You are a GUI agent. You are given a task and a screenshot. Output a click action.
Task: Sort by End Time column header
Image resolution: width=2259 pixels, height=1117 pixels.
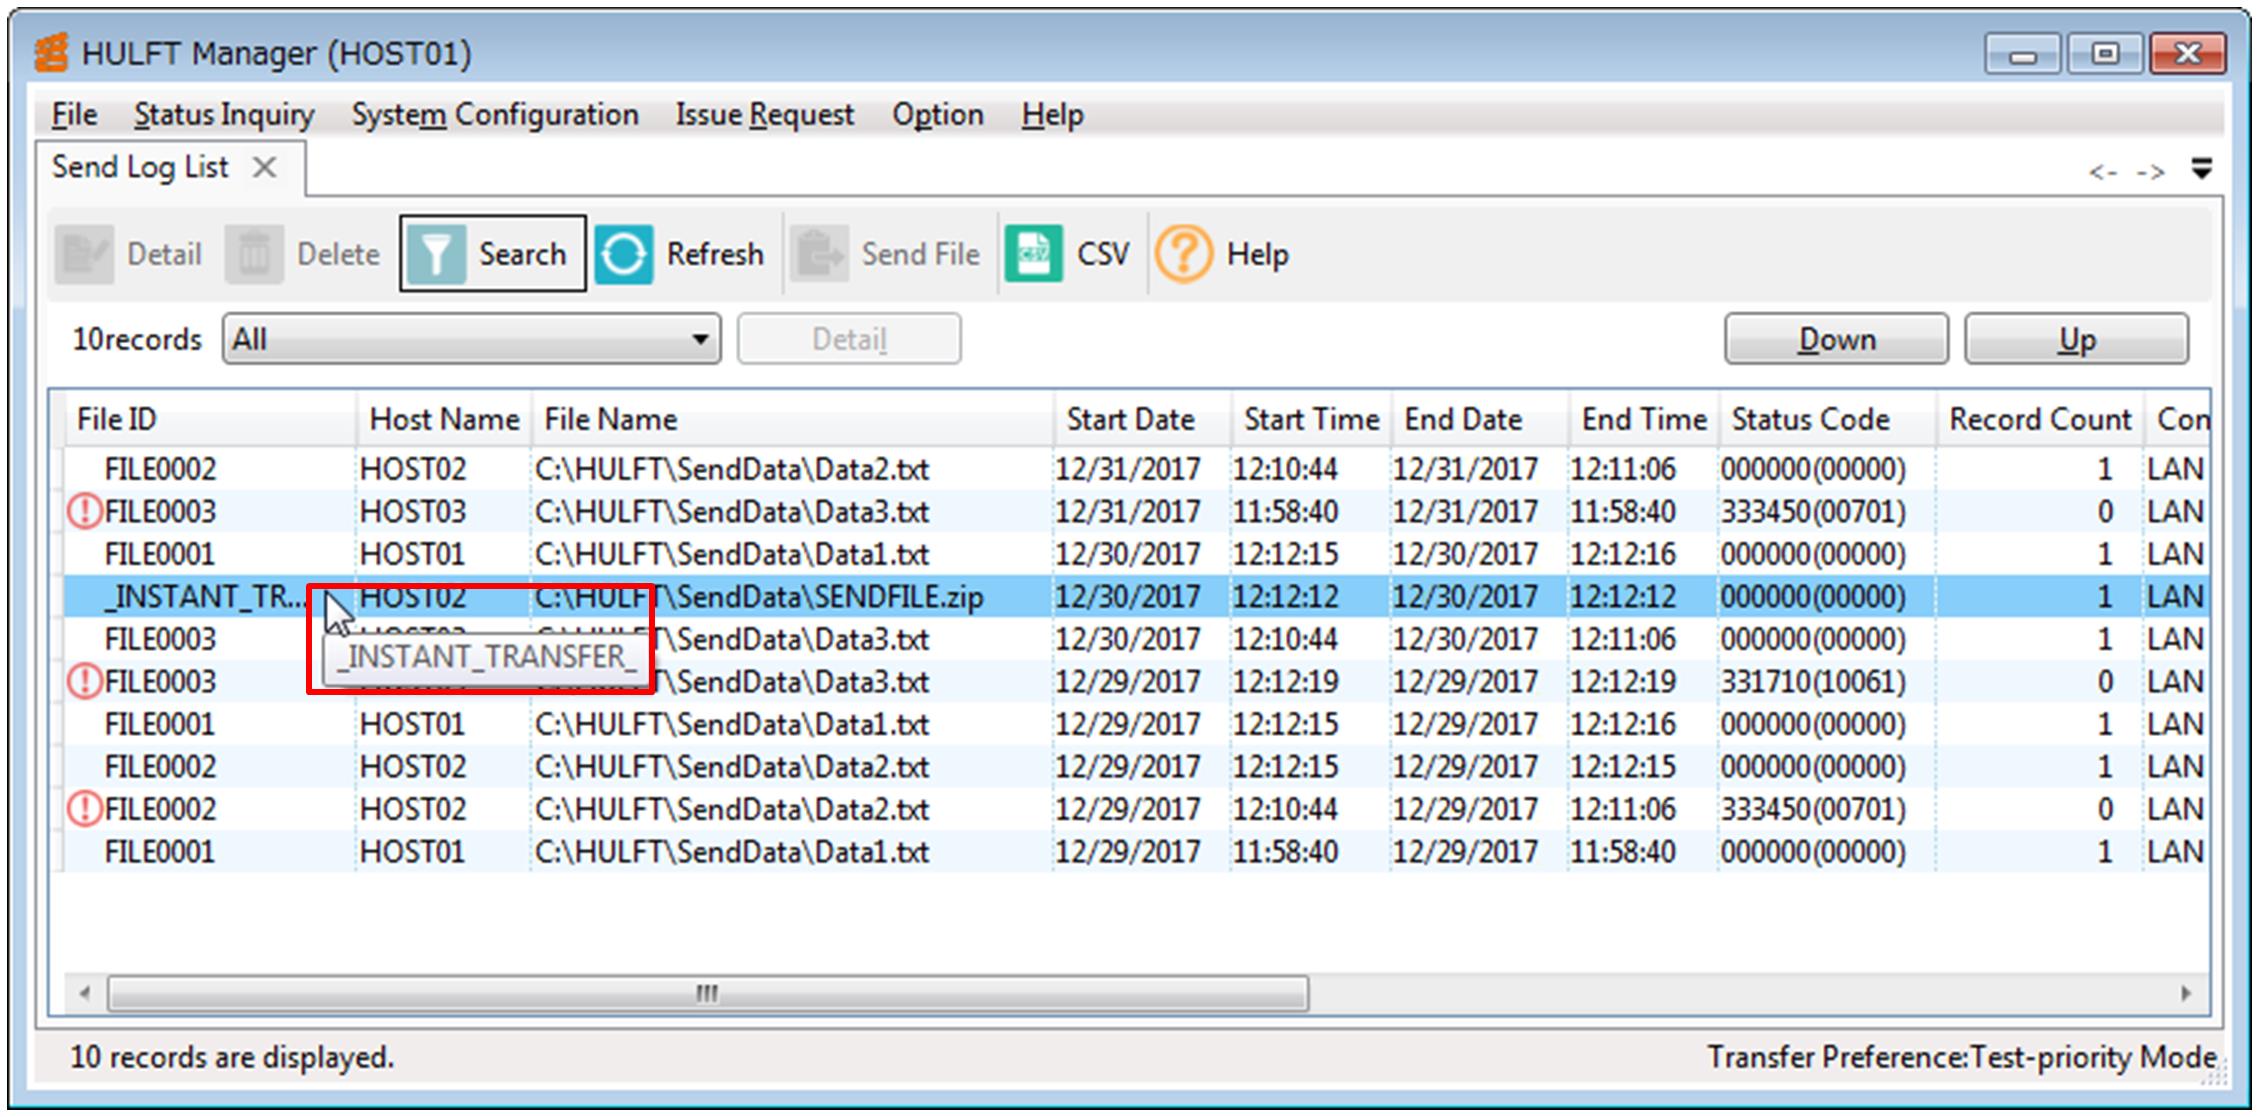click(x=1643, y=419)
